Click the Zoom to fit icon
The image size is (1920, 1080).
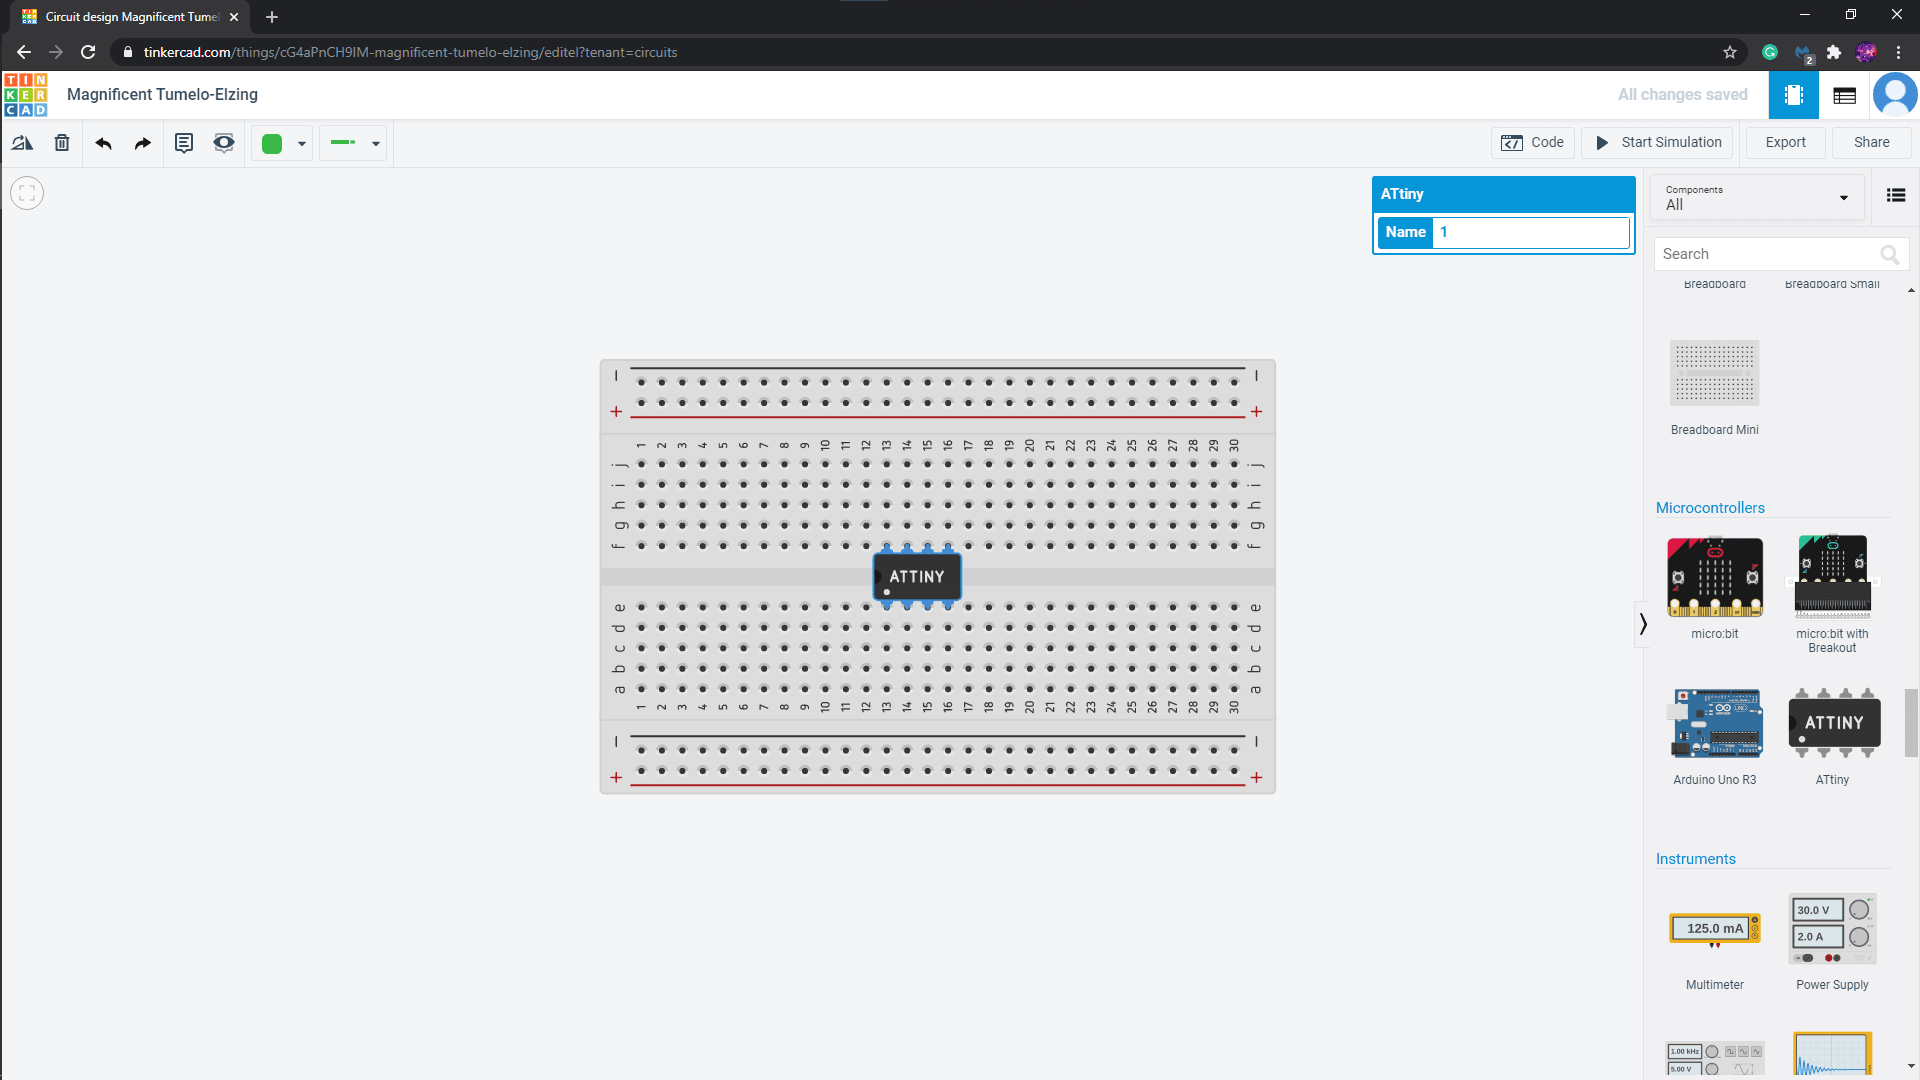[27, 193]
